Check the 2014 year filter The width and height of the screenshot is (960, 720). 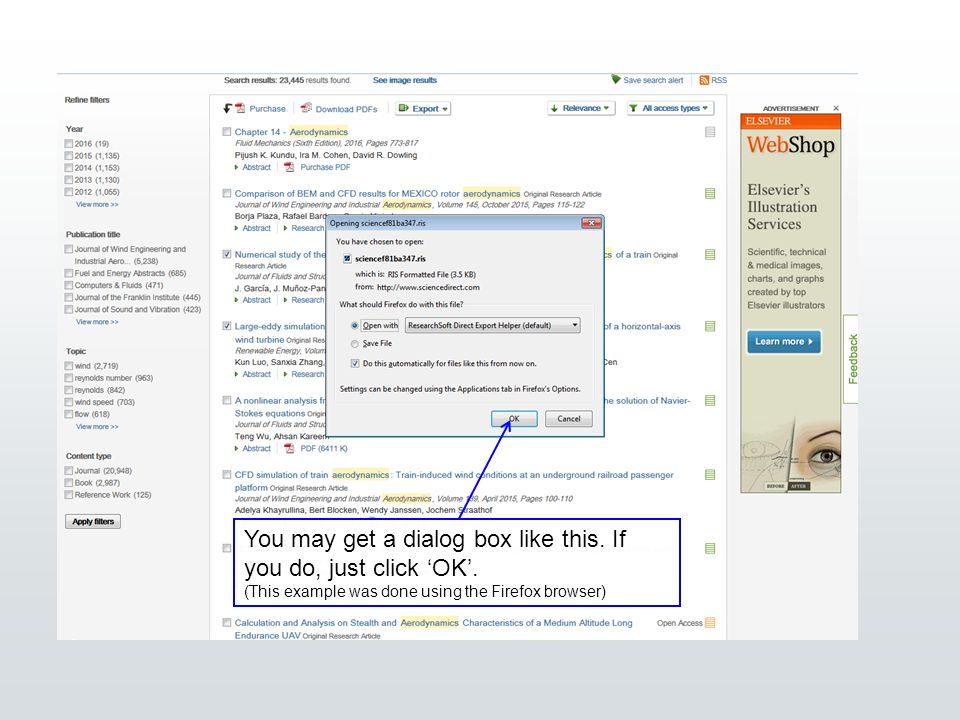click(69, 168)
